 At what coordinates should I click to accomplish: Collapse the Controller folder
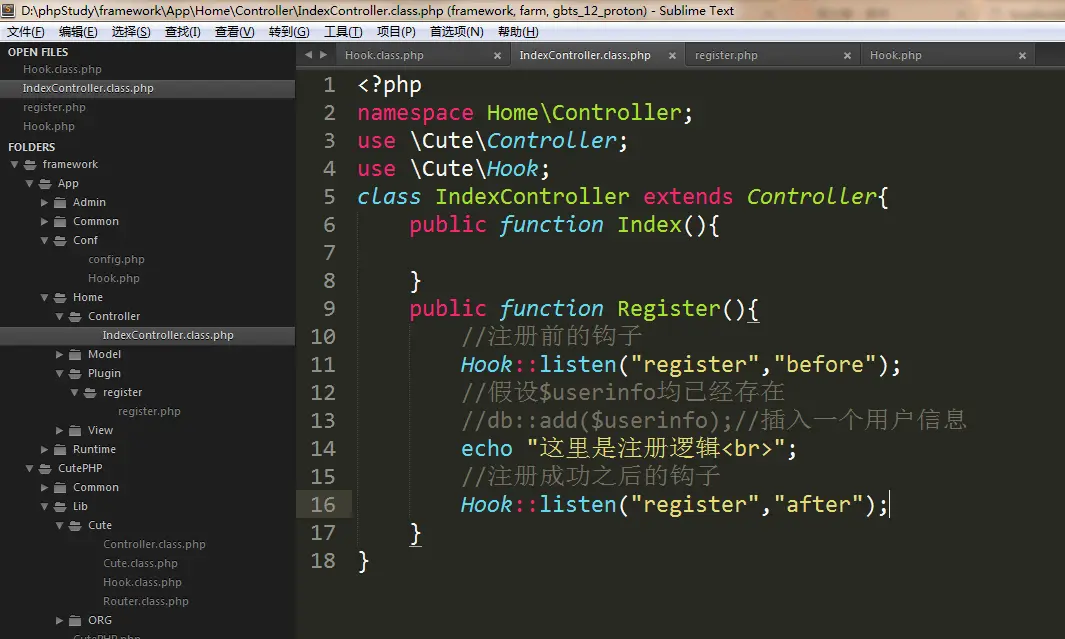coord(59,316)
